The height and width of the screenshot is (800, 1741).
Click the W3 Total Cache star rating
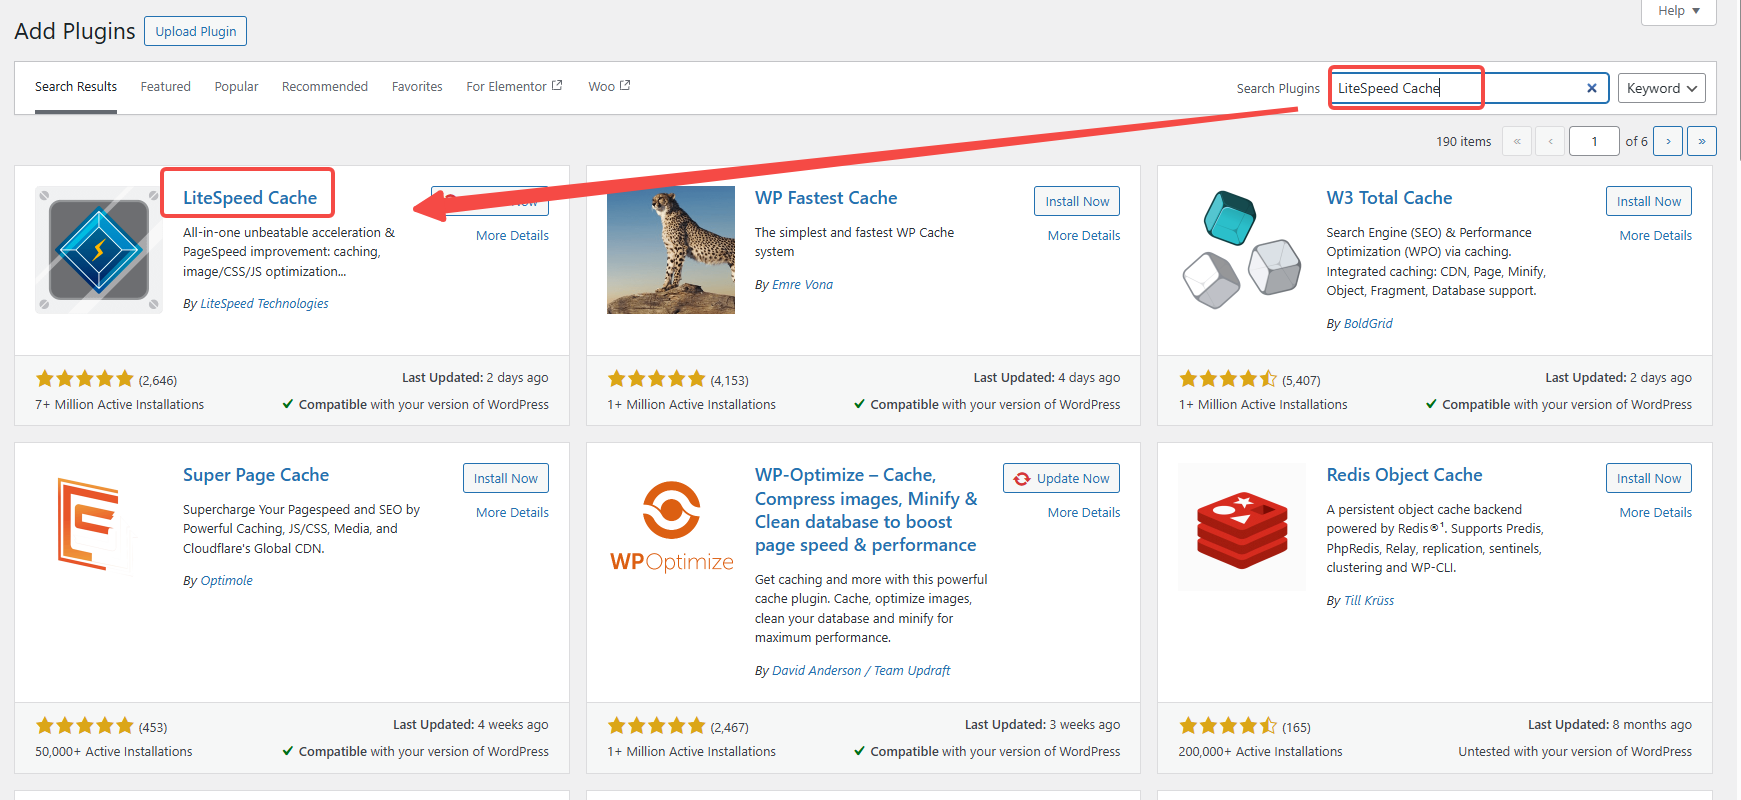point(1228,379)
